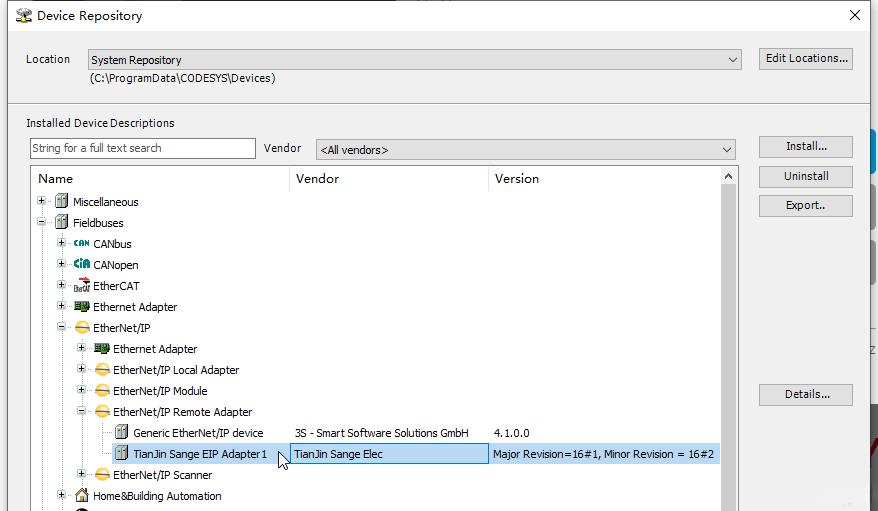Select the Home&Building Automation label

(x=157, y=496)
